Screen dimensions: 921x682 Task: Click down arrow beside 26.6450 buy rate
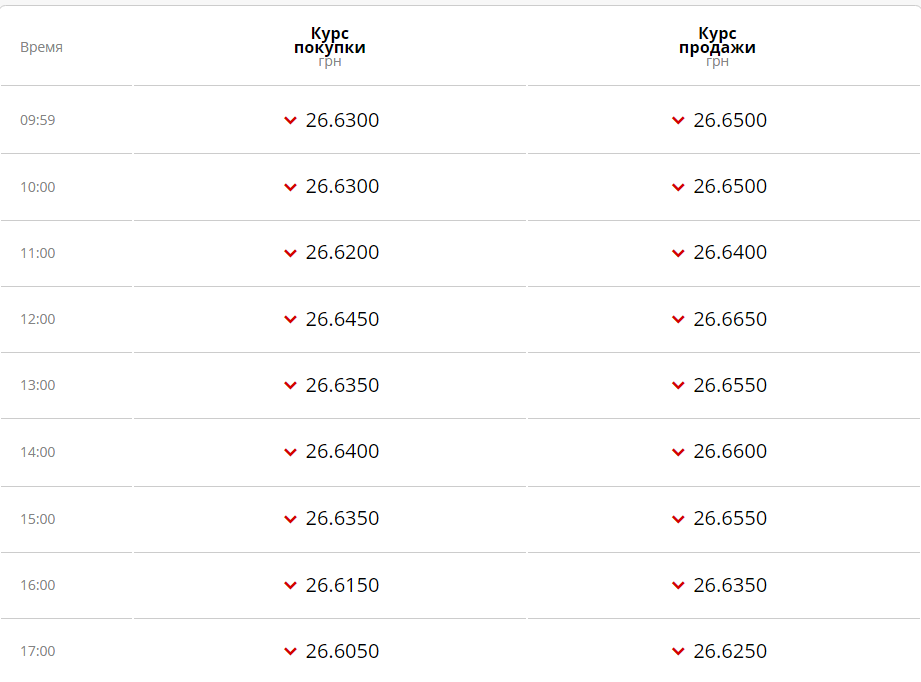290,320
